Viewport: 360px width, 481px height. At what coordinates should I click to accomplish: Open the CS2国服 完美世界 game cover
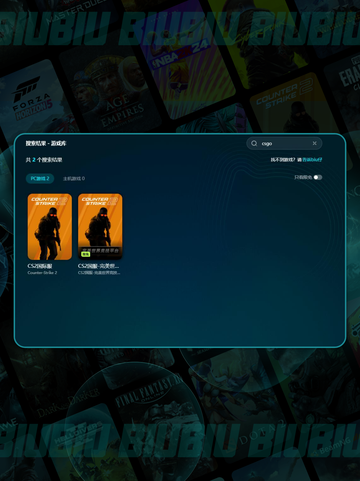pyautogui.click(x=100, y=226)
